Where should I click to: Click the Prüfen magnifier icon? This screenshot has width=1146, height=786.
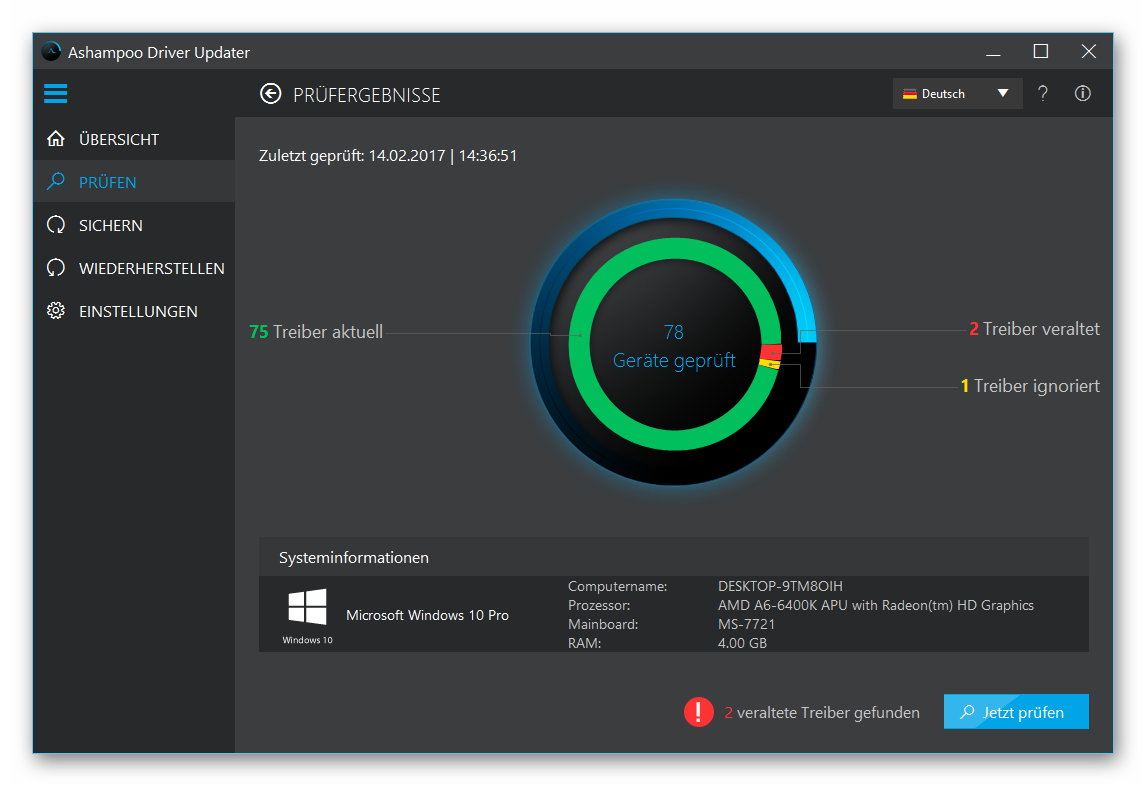coord(55,181)
